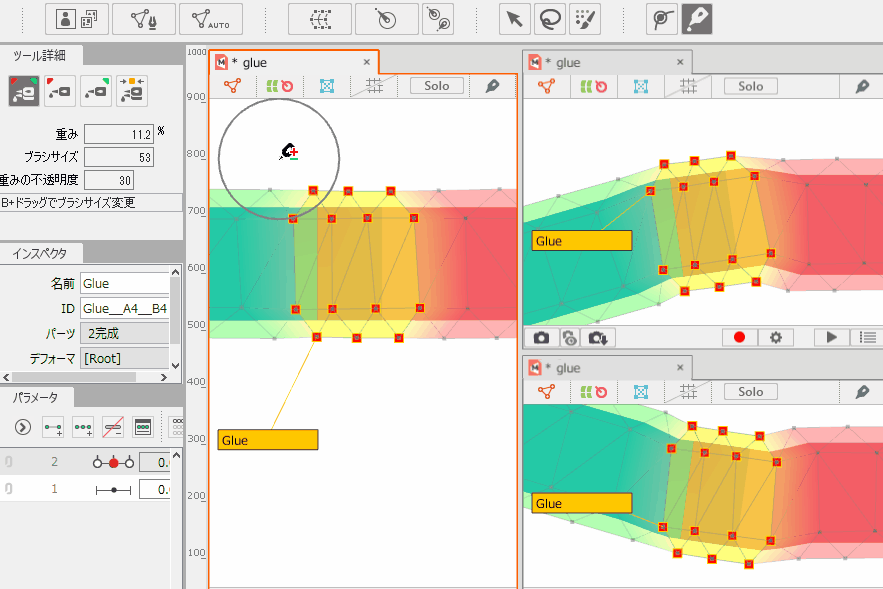Click the red record button

tap(740, 338)
